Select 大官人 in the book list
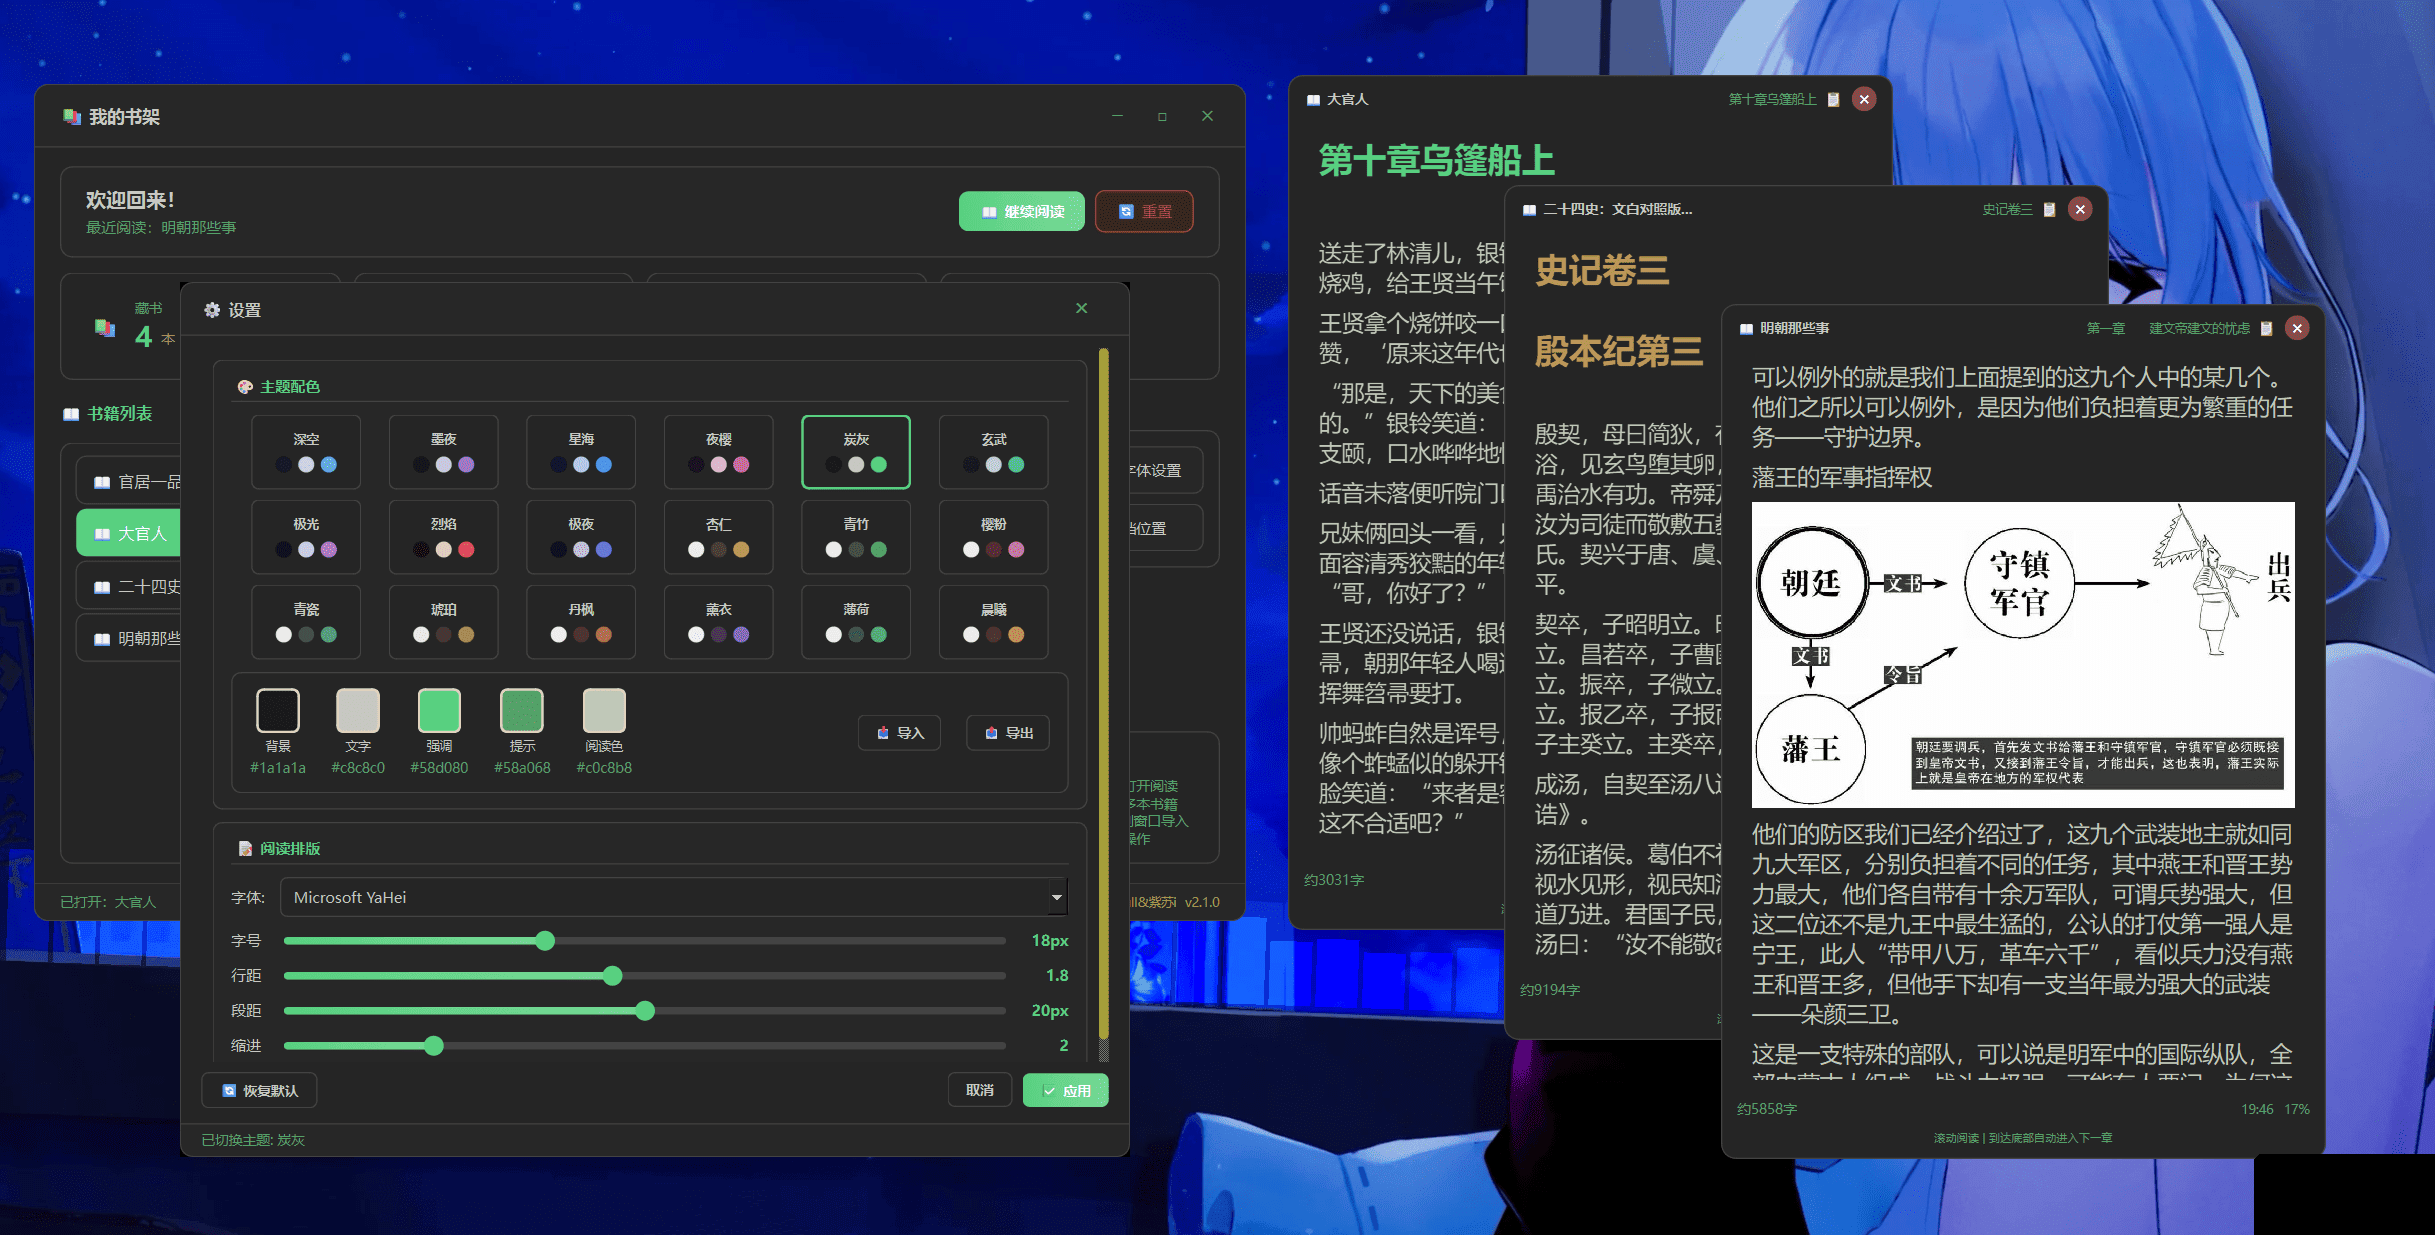 point(128,534)
